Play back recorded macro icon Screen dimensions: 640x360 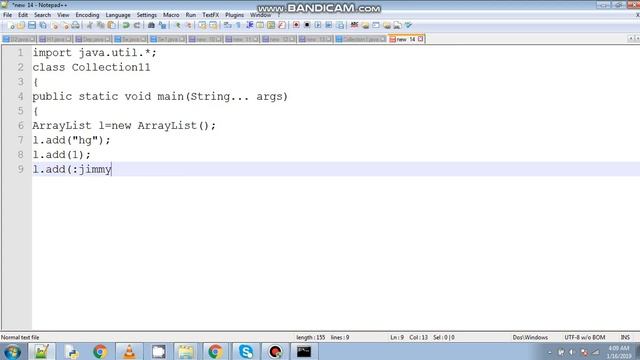click(x=318, y=25)
